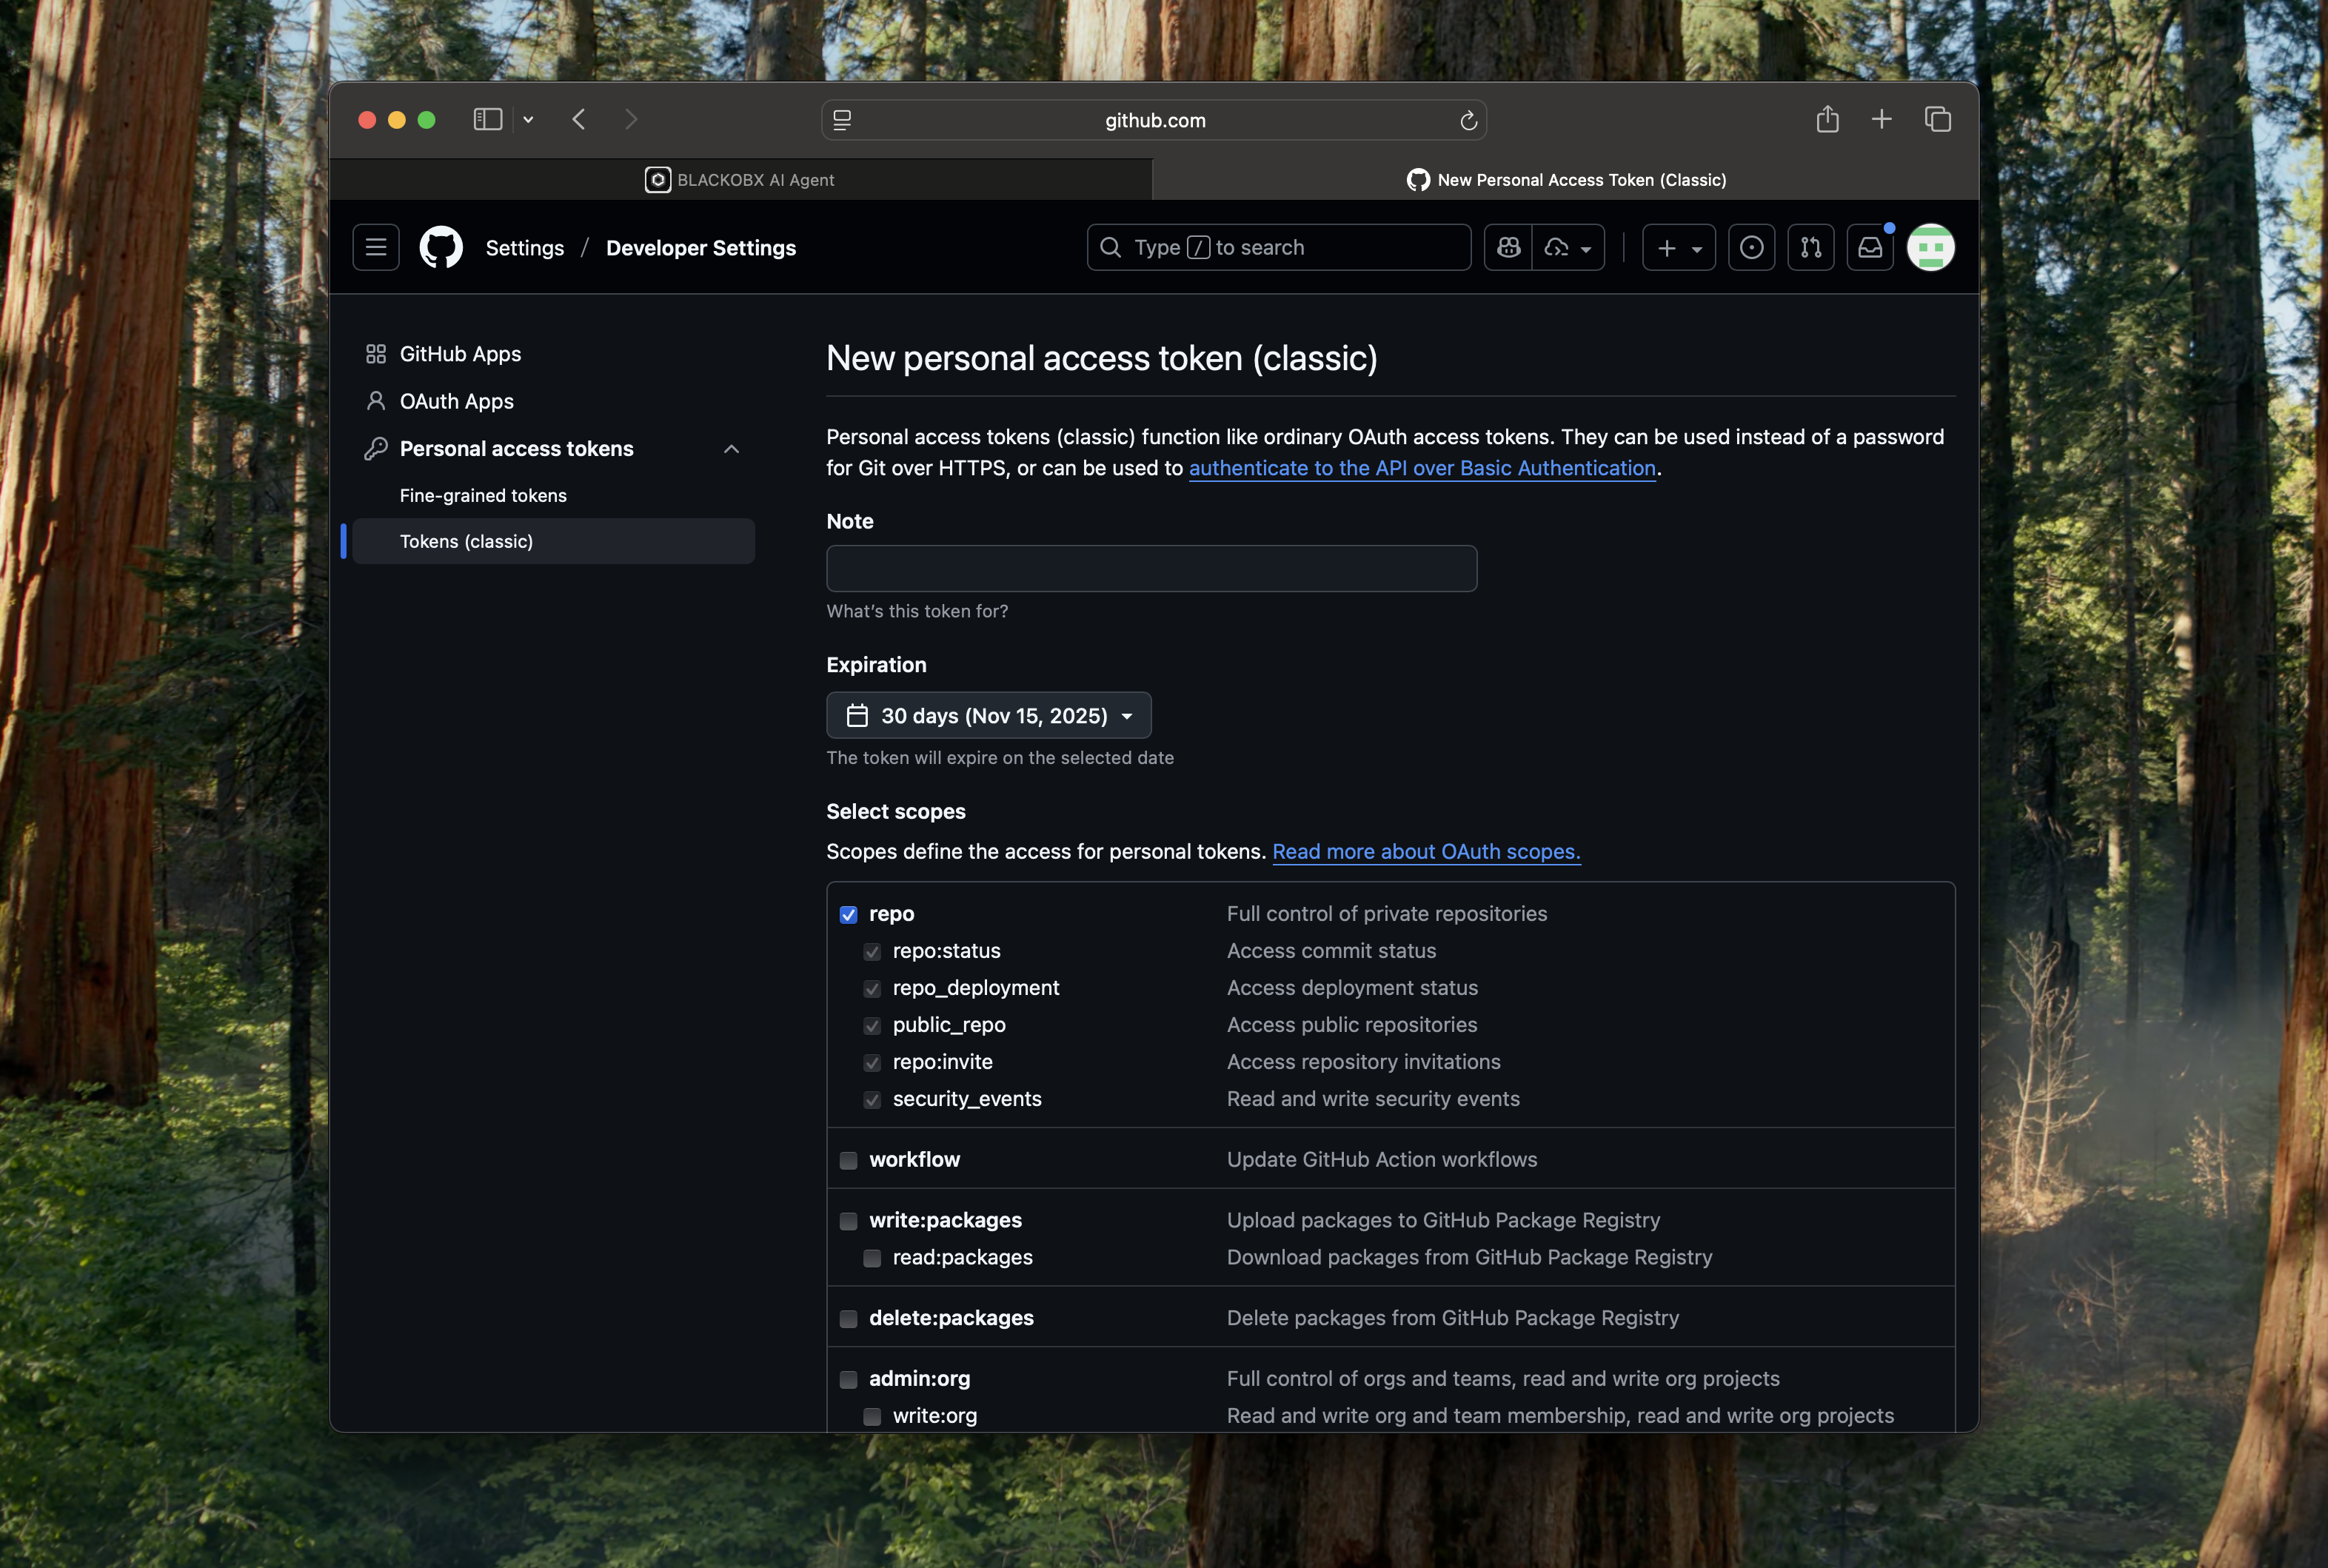Open GitHub Copilot chat icon
2328x1568 pixels.
point(1509,247)
